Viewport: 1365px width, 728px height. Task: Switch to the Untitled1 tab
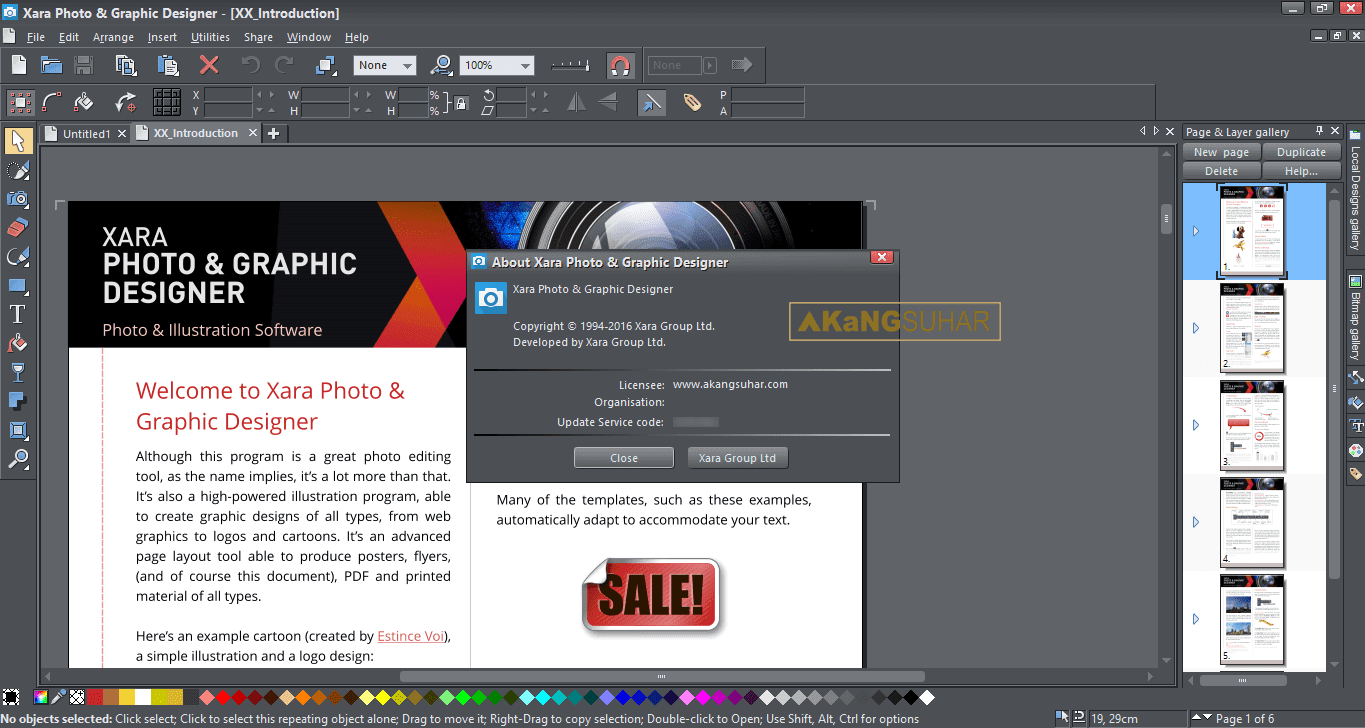pos(86,133)
